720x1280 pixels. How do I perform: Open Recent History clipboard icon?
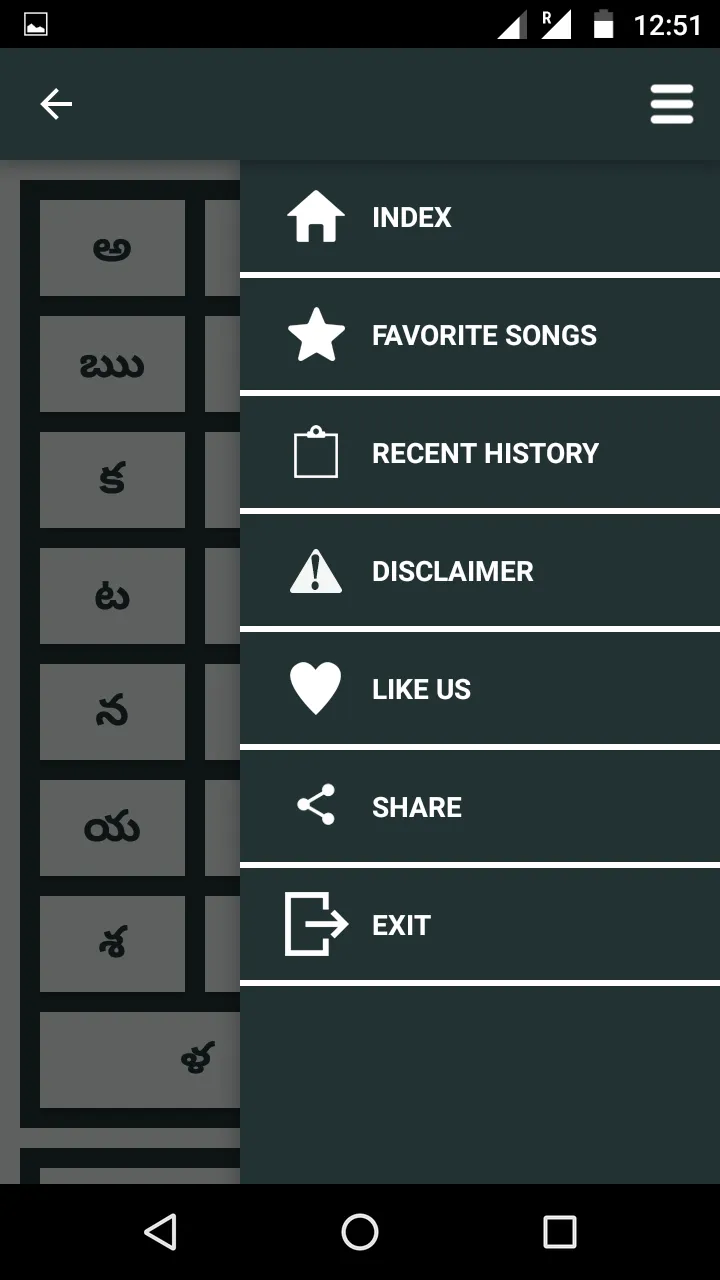tap(316, 453)
